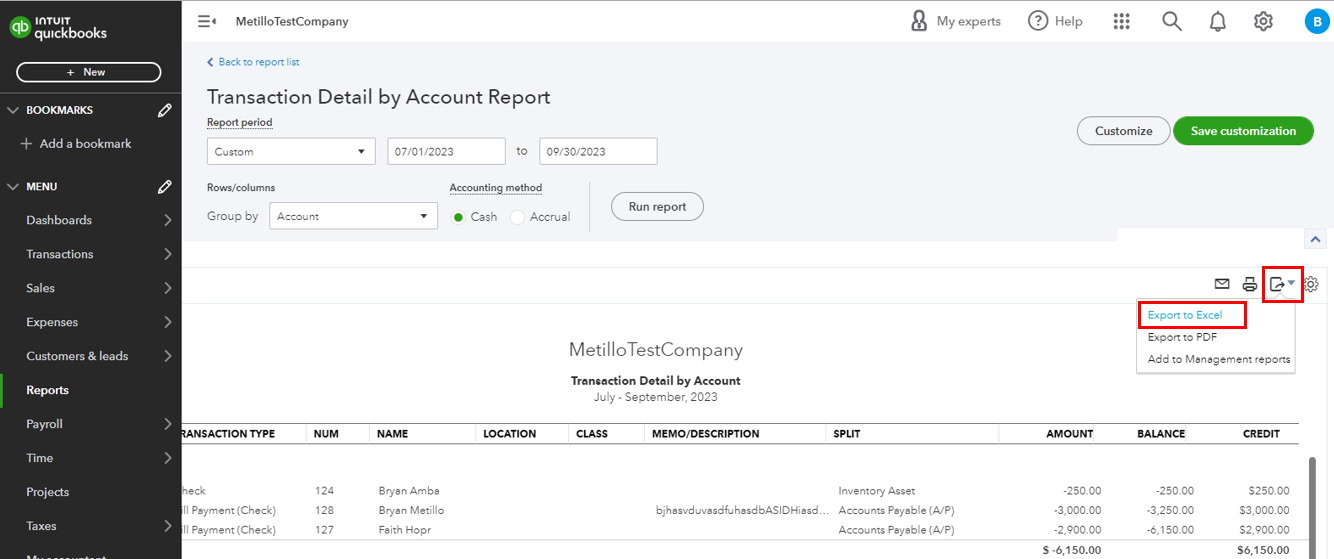Open the Report period Custom dropdown
Viewport: 1334px width, 559px height.
point(291,152)
